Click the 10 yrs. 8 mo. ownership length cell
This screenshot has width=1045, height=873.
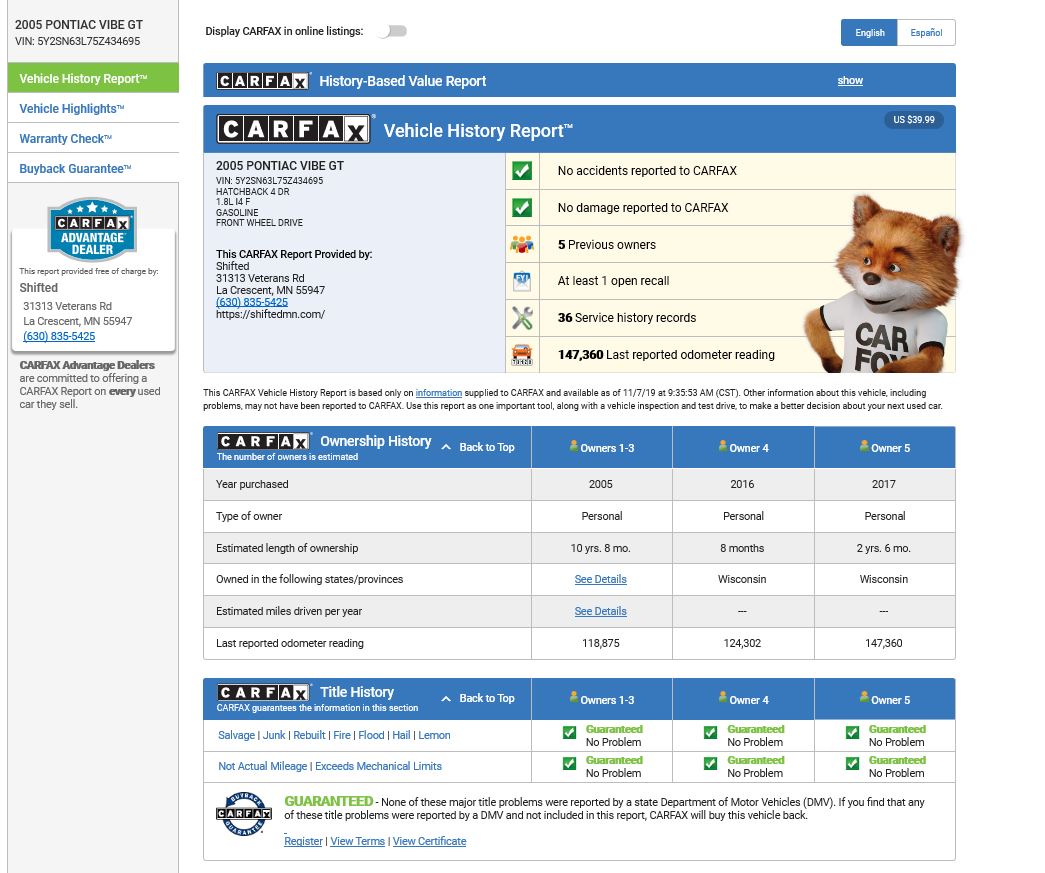coord(600,548)
